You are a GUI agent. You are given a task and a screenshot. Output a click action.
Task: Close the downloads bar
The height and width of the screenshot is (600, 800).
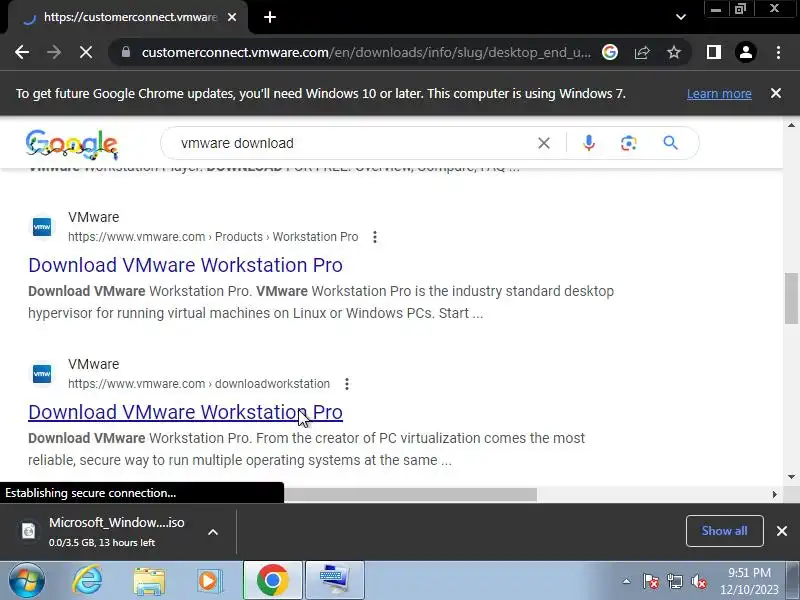(782, 531)
